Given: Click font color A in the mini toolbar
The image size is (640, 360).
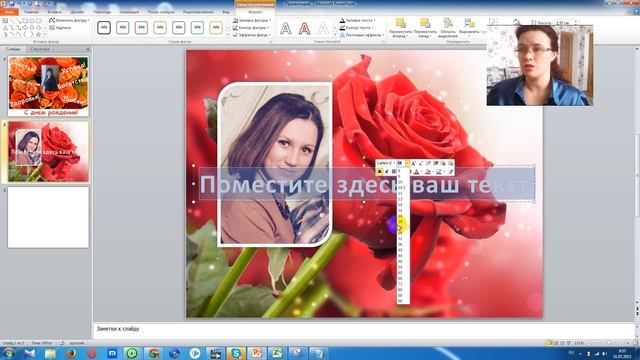Looking at the screenshot, I should click(416, 172).
